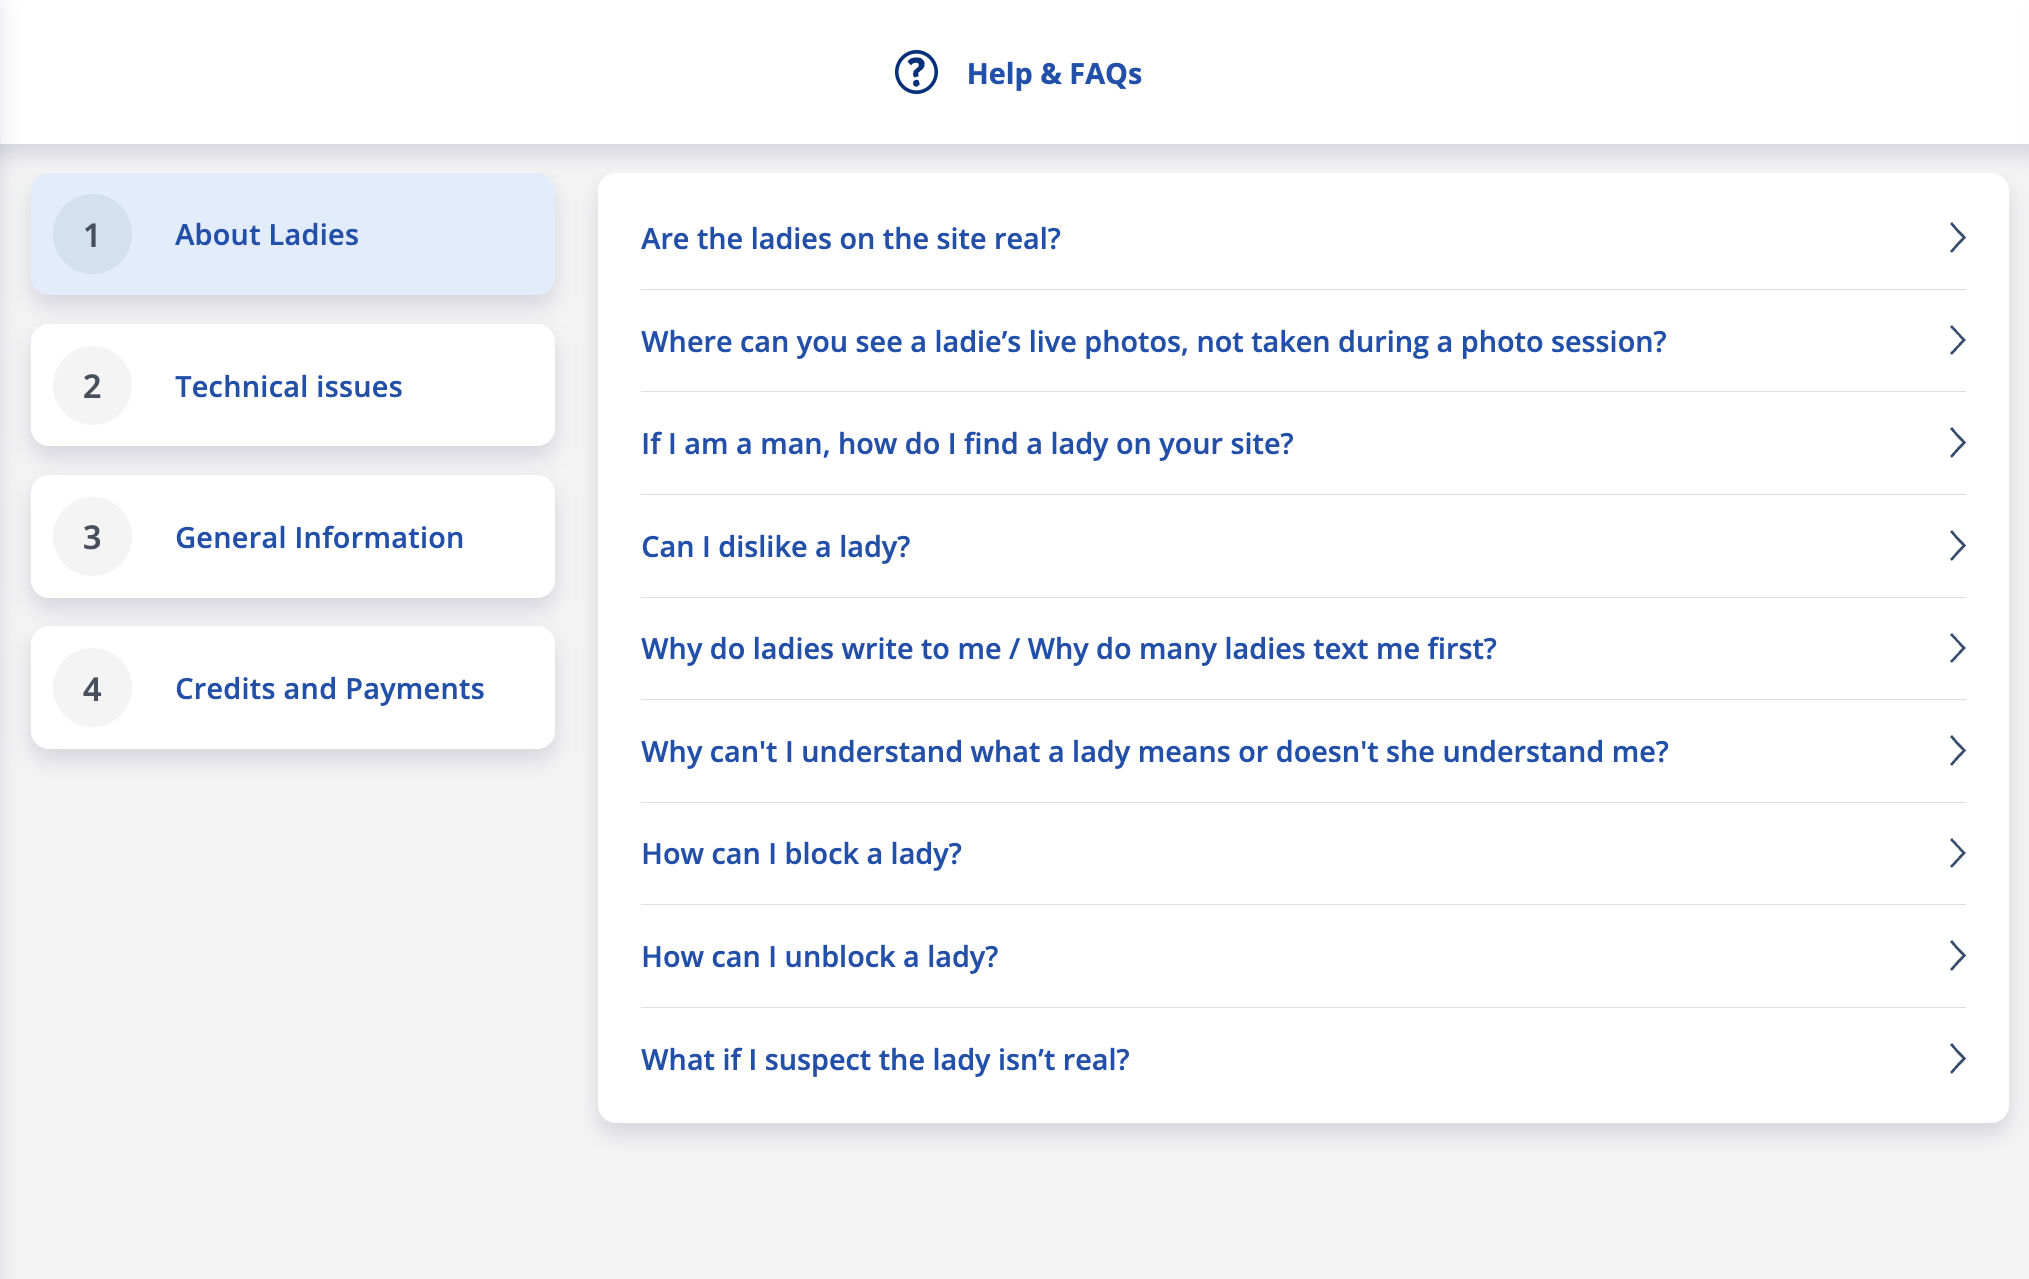
Task: Expand chevron for 'How can I block a lady?'
Action: (x=1957, y=853)
